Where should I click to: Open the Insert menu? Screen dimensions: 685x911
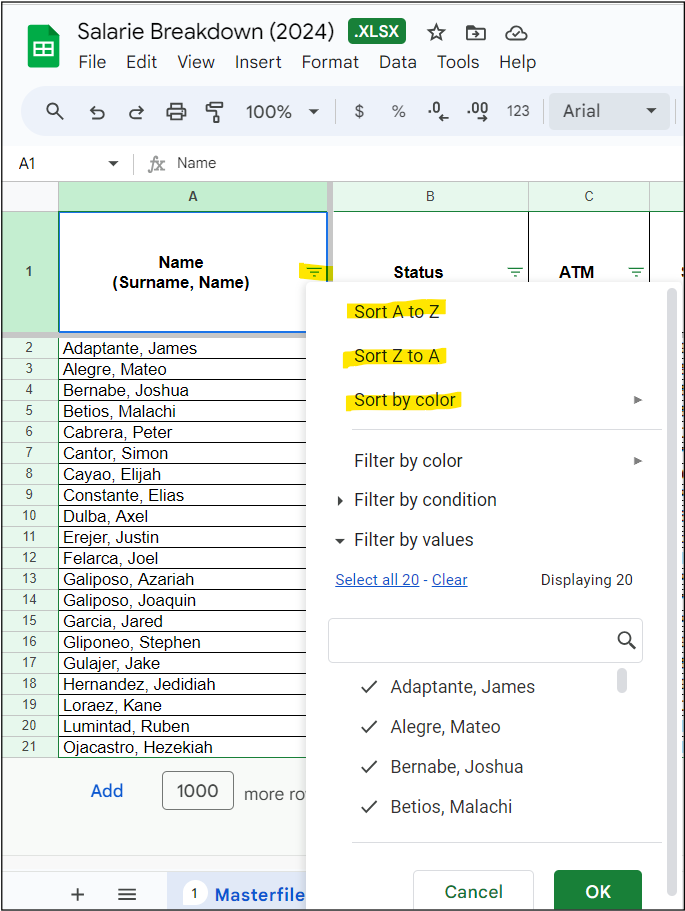258,62
